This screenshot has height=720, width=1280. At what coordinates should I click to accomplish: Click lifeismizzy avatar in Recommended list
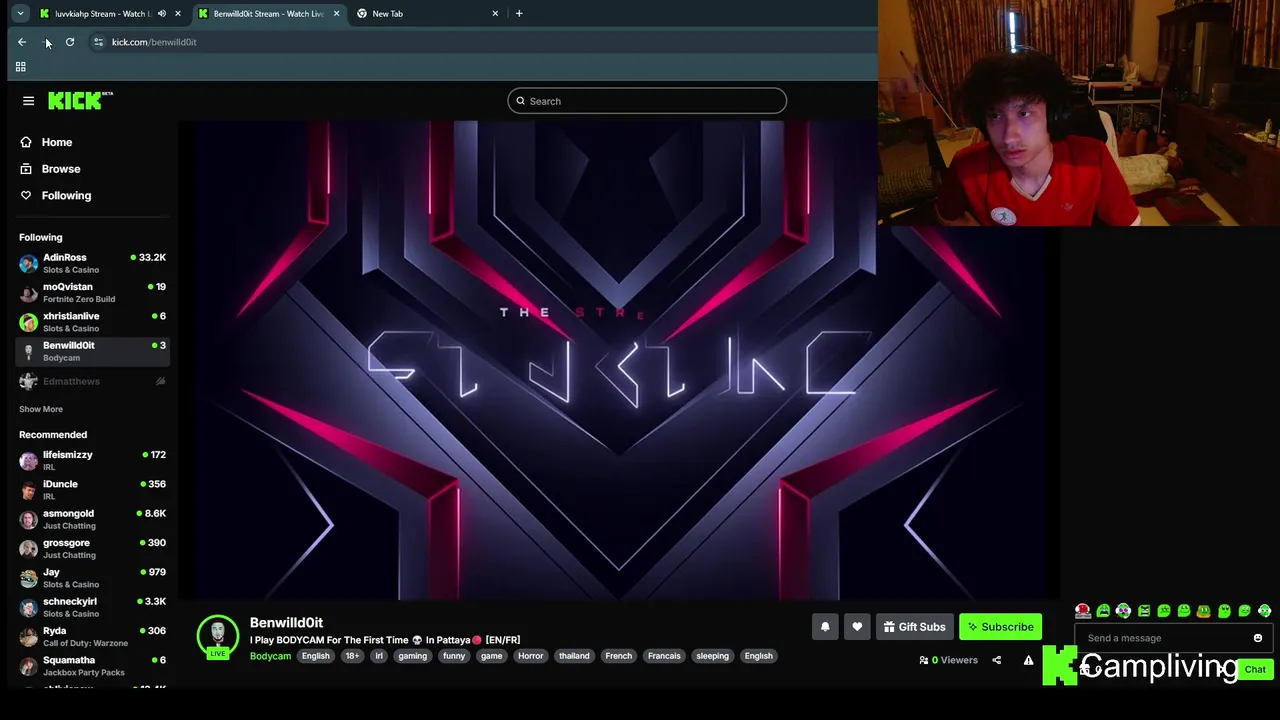pos(28,460)
